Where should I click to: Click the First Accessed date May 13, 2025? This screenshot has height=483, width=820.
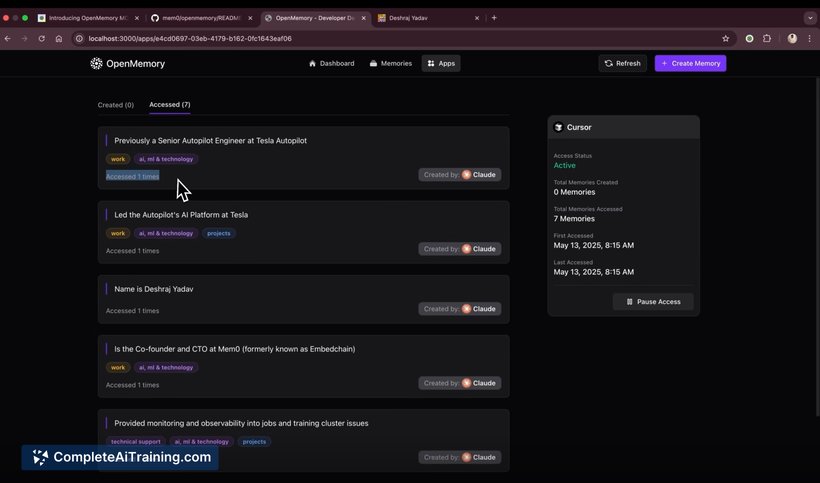pyautogui.click(x=594, y=245)
